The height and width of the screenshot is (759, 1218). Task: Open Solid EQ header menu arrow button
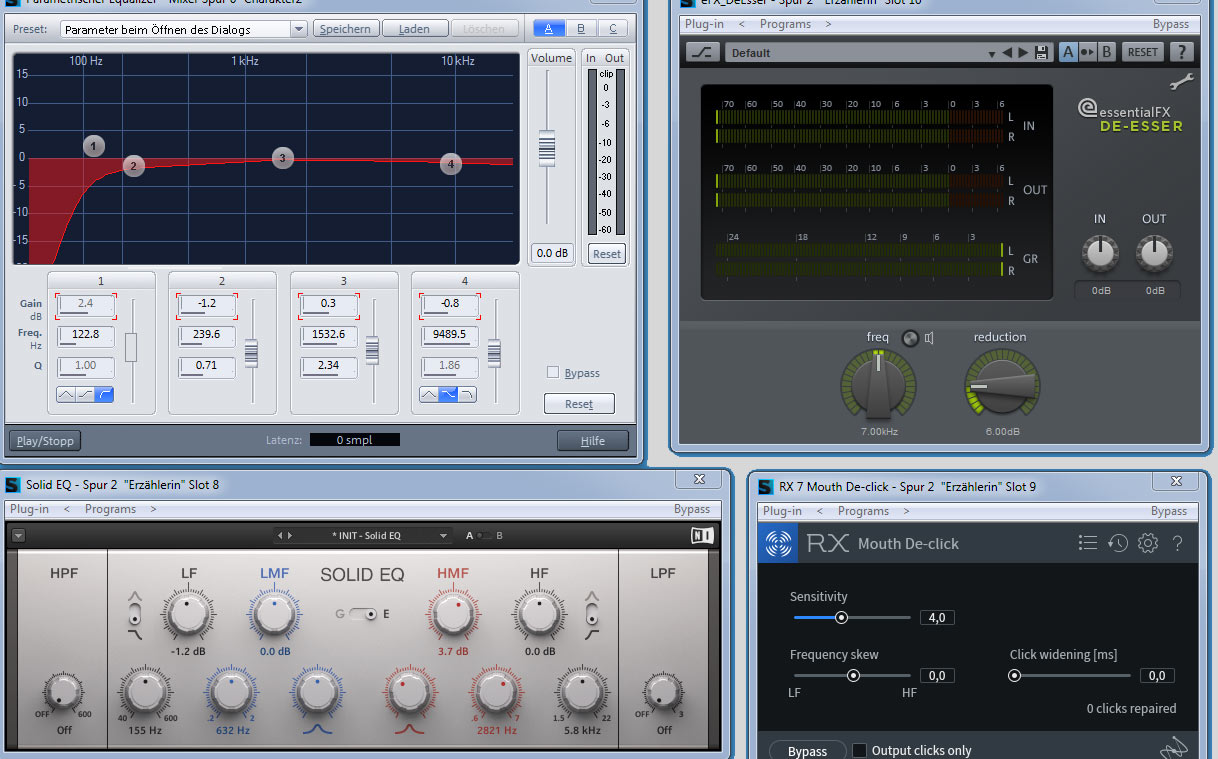[18, 536]
